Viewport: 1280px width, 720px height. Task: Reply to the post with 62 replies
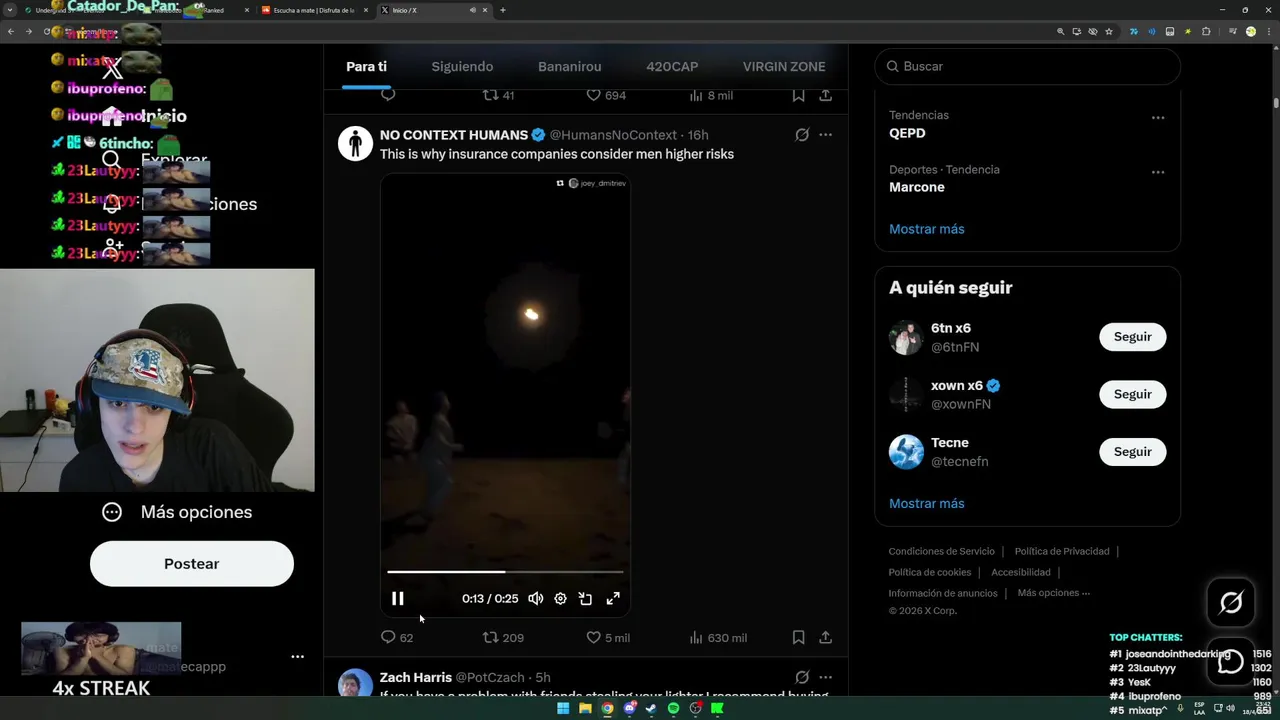396,637
